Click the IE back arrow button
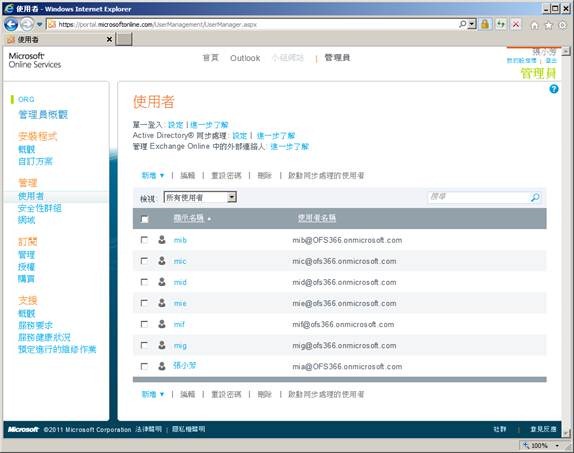This screenshot has width=574, height=453. coord(11,24)
